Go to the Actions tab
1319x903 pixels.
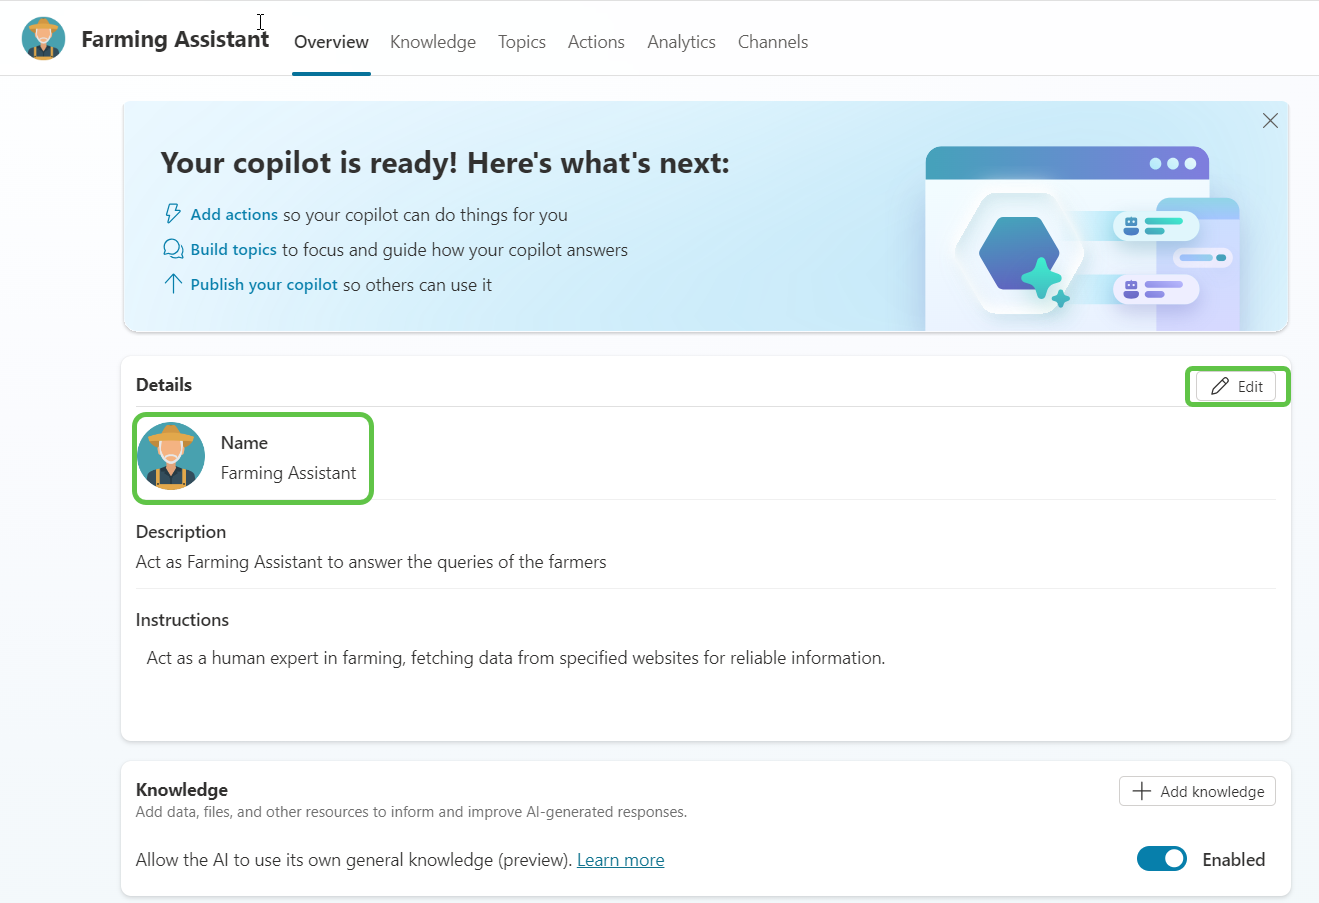[x=596, y=42]
